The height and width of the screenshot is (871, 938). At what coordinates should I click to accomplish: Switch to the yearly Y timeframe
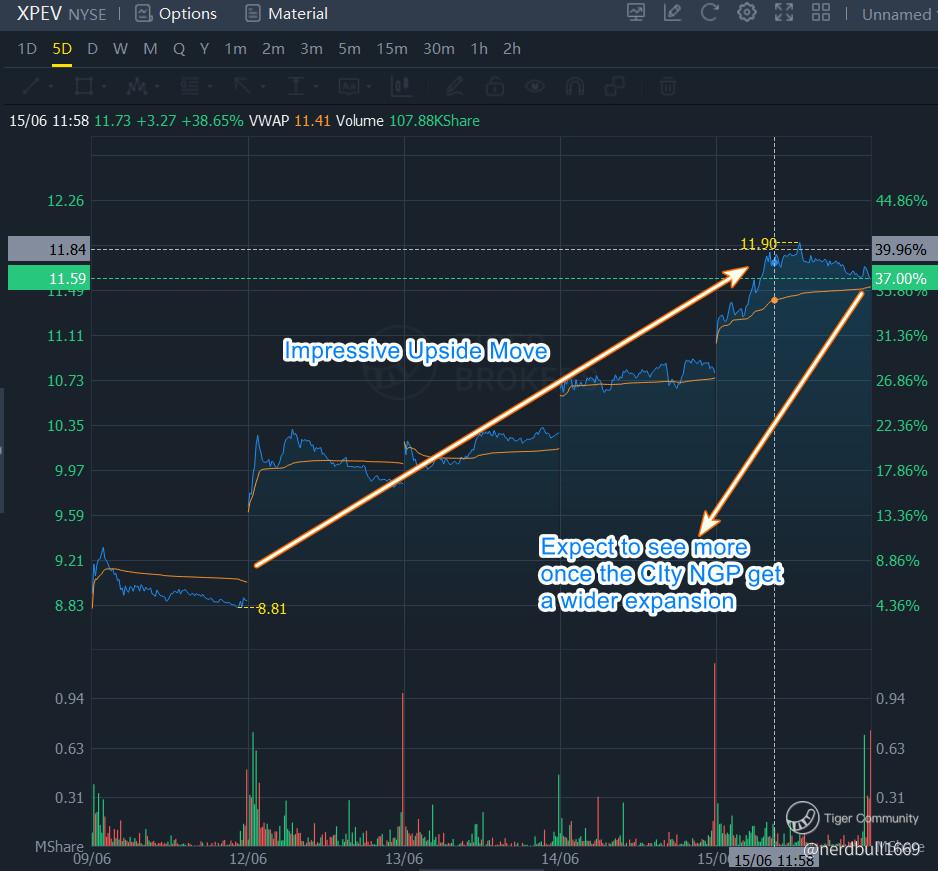click(205, 48)
